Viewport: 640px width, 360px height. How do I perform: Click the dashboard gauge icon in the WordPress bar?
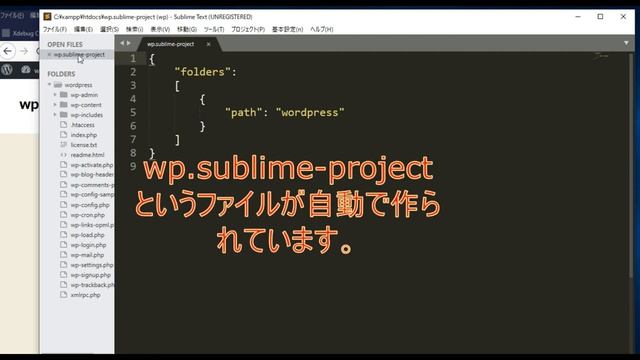tap(26, 69)
